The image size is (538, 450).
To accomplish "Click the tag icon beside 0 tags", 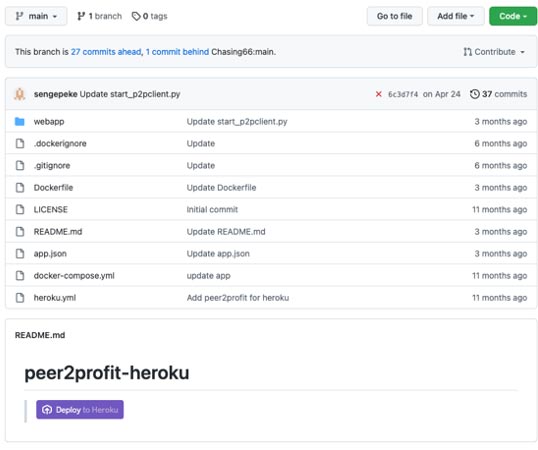I will point(136,16).
